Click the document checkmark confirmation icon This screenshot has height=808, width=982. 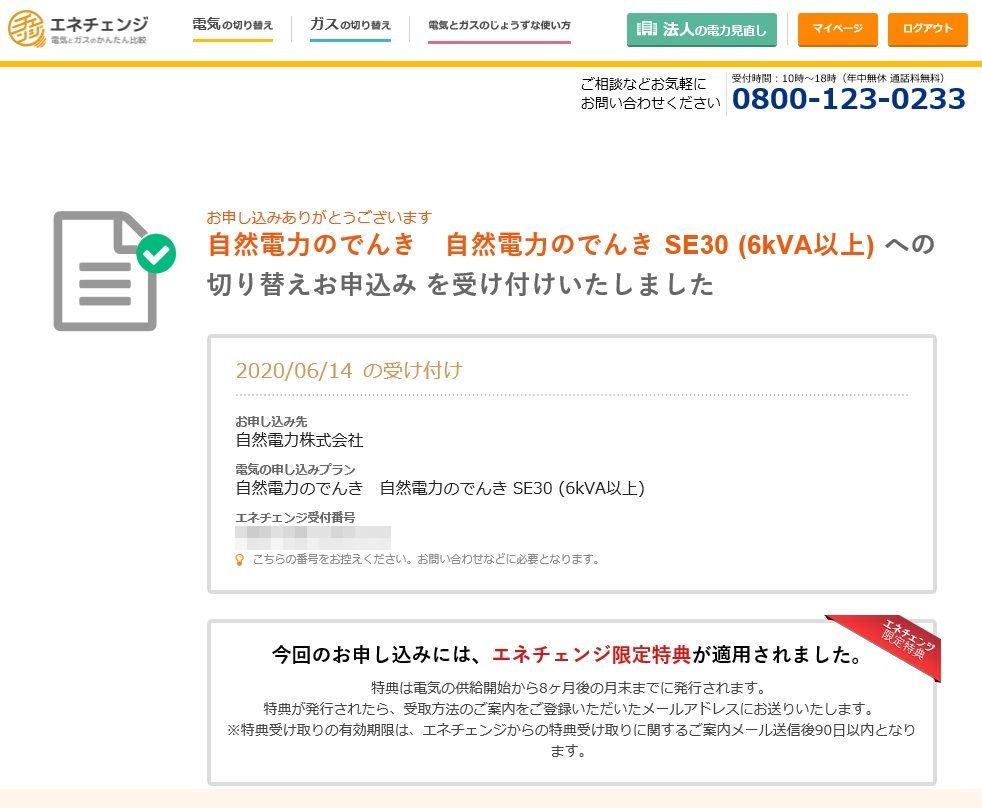click(x=115, y=271)
